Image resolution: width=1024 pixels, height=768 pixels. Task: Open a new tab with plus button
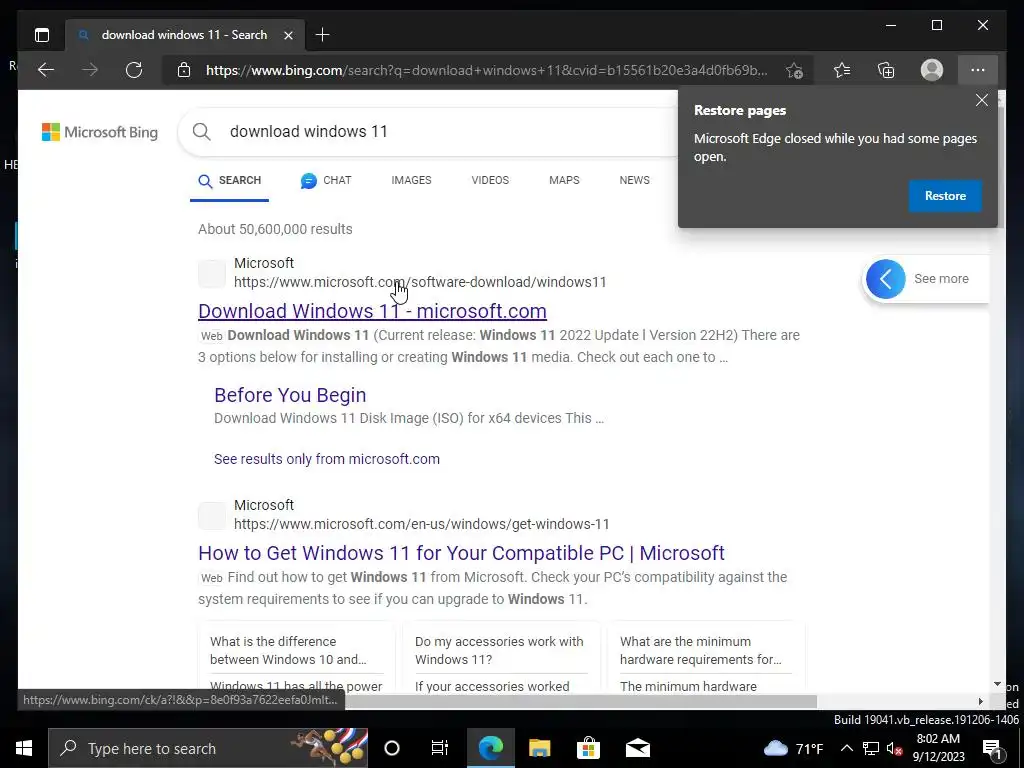[322, 35]
